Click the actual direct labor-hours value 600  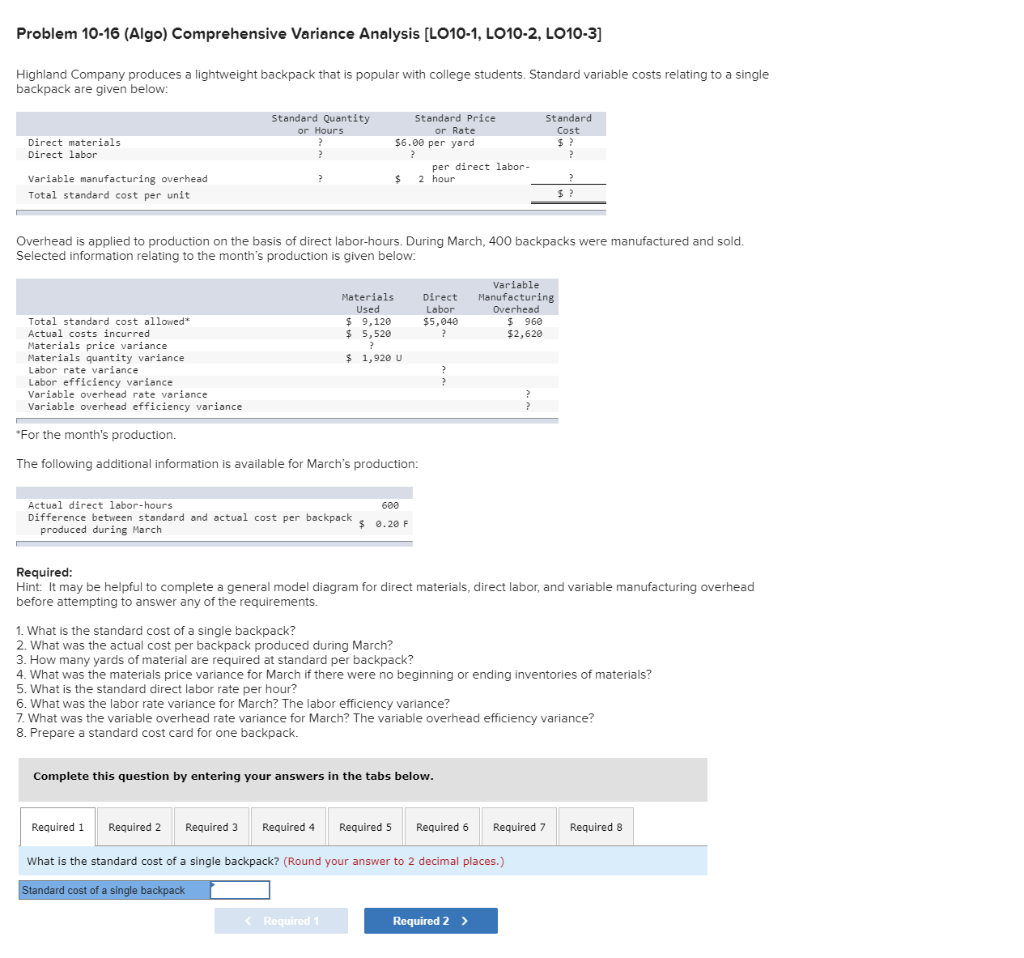389,505
